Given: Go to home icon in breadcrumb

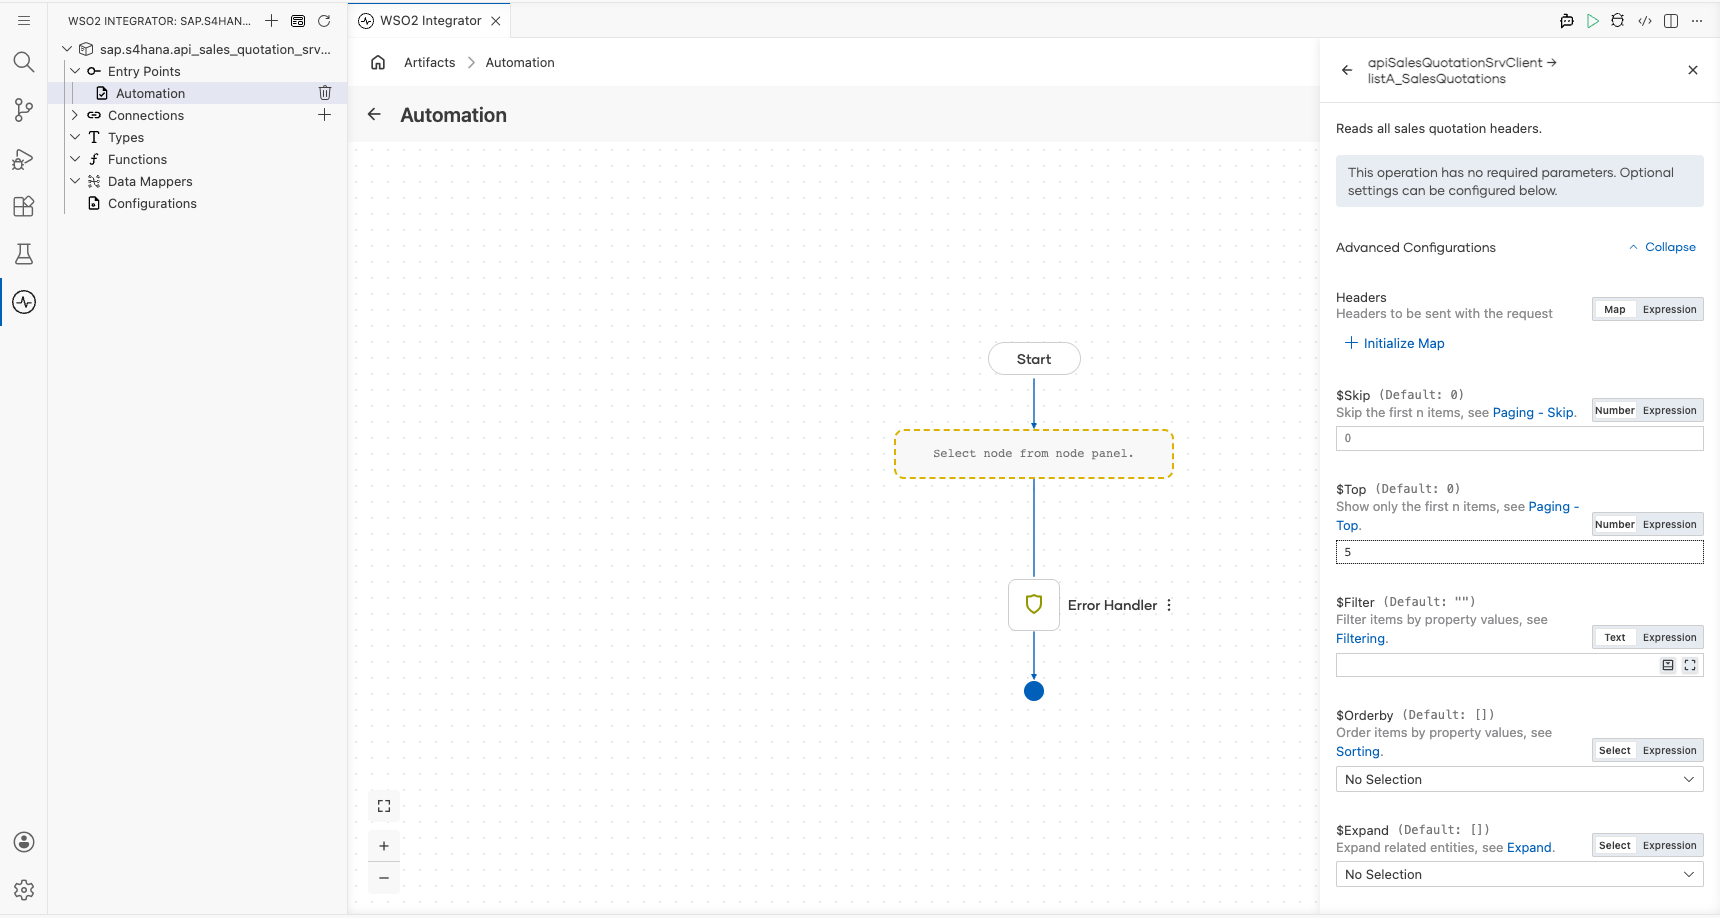Looking at the screenshot, I should (378, 62).
